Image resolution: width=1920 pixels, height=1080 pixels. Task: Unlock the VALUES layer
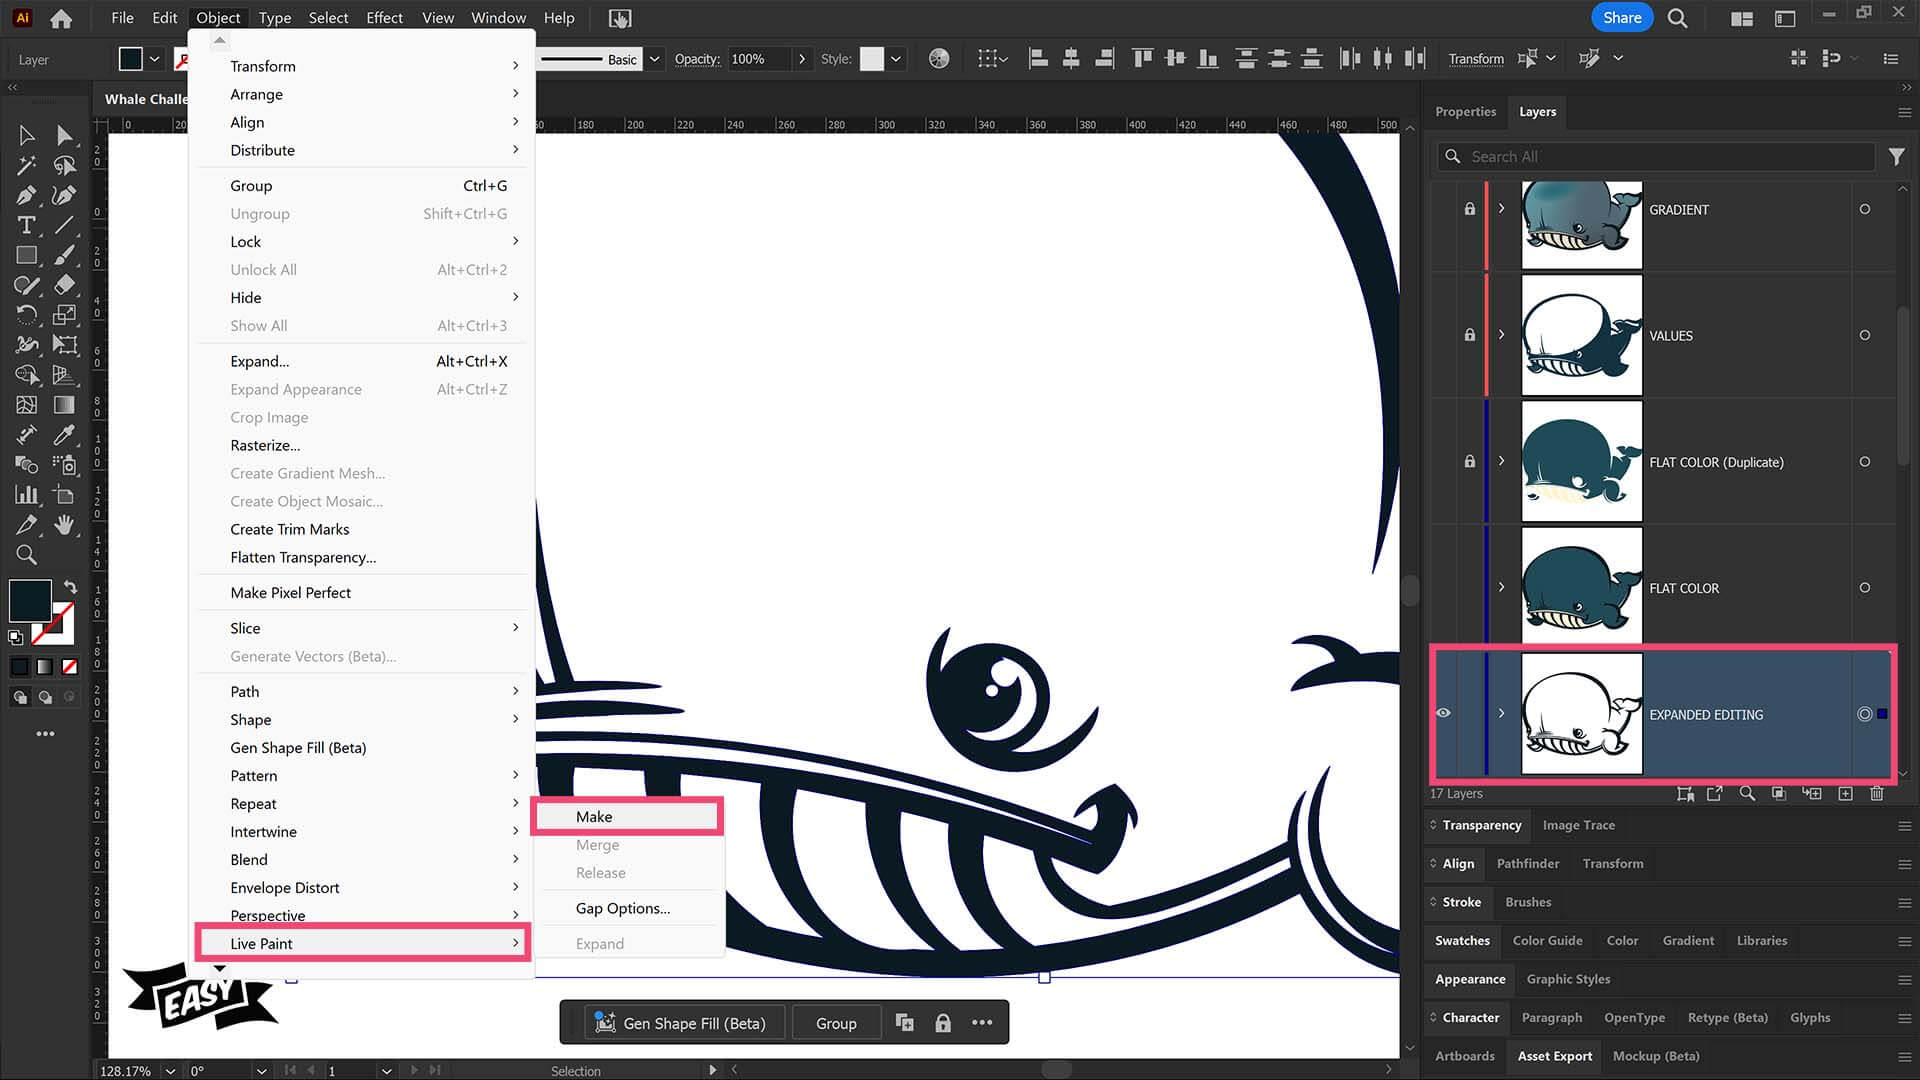point(1469,336)
